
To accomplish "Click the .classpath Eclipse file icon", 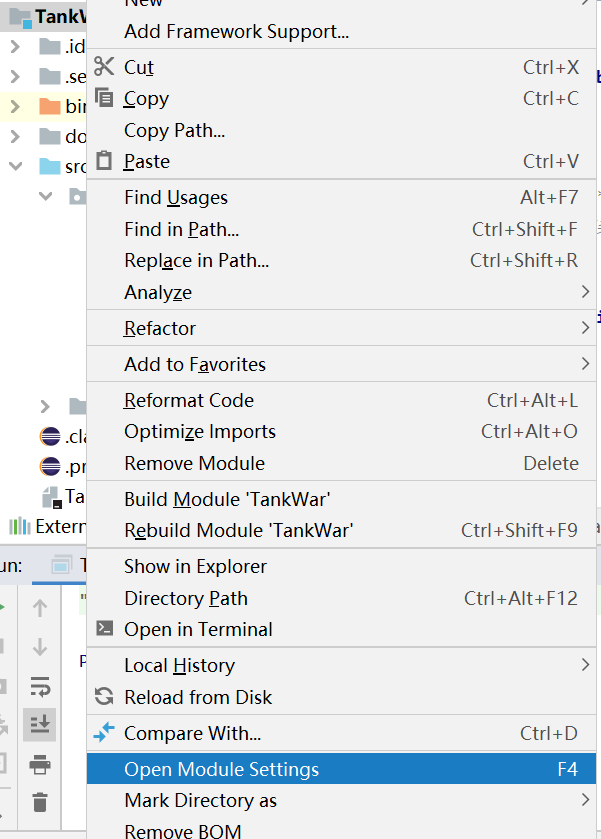I will [x=50, y=437].
